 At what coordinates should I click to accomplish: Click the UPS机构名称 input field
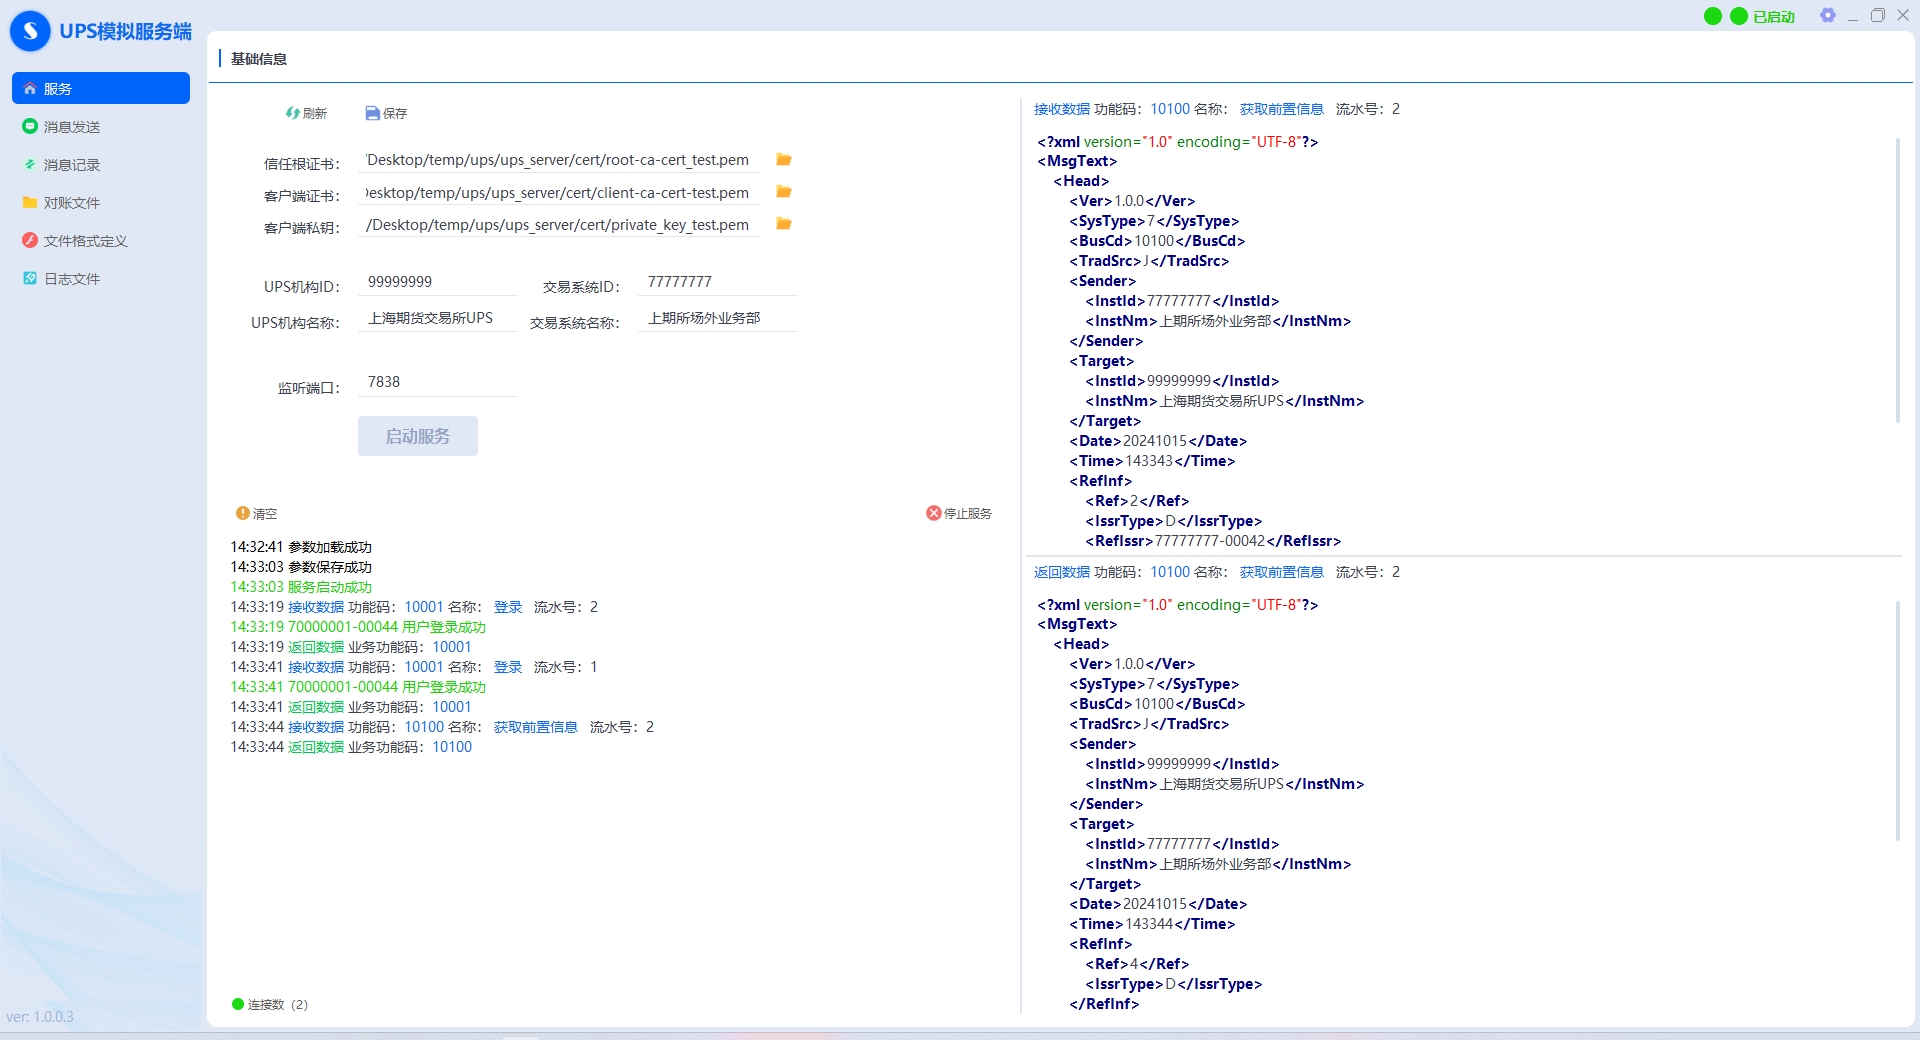pyautogui.click(x=438, y=318)
